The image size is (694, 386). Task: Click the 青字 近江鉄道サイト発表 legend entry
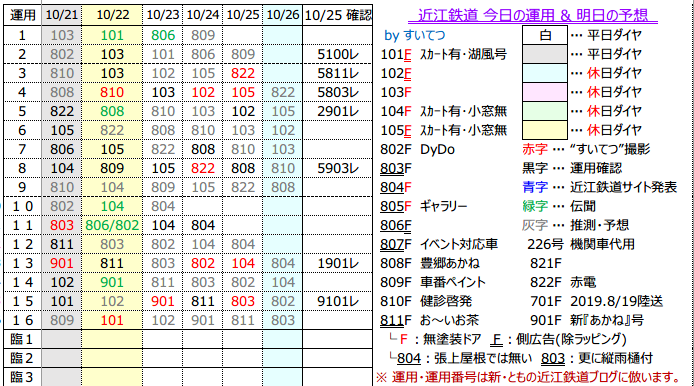pos(599,188)
